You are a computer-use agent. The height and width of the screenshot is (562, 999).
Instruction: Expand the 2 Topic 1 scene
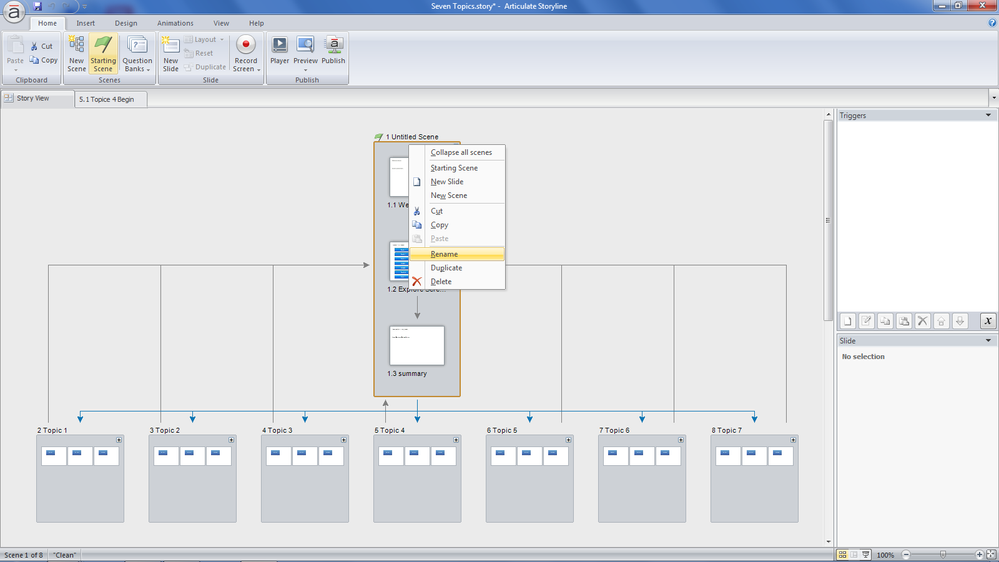119,440
